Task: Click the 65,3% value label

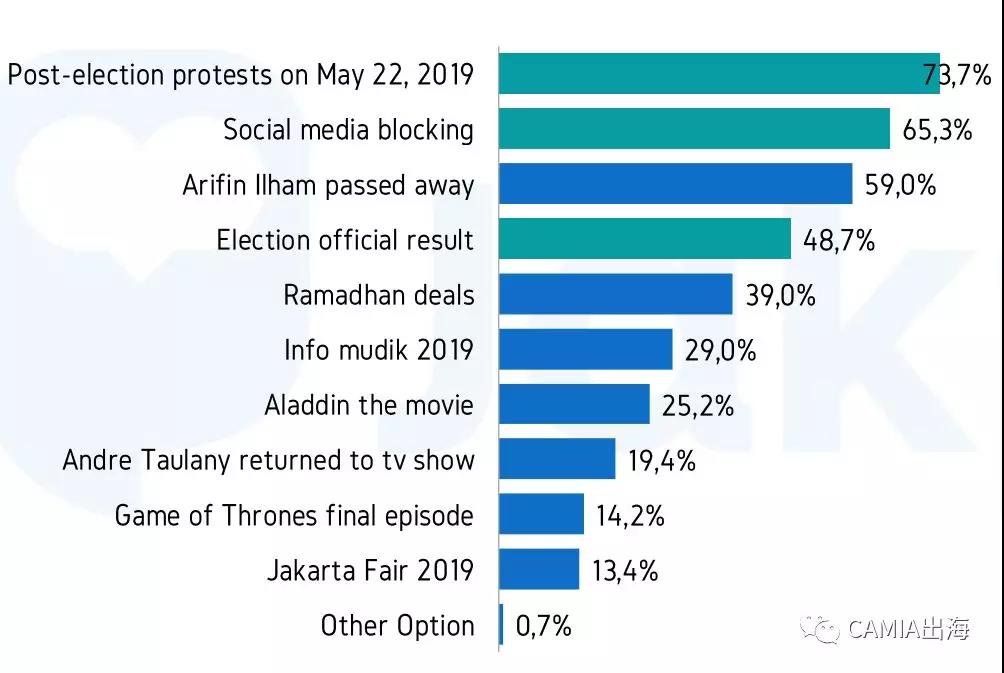Action: 937,130
